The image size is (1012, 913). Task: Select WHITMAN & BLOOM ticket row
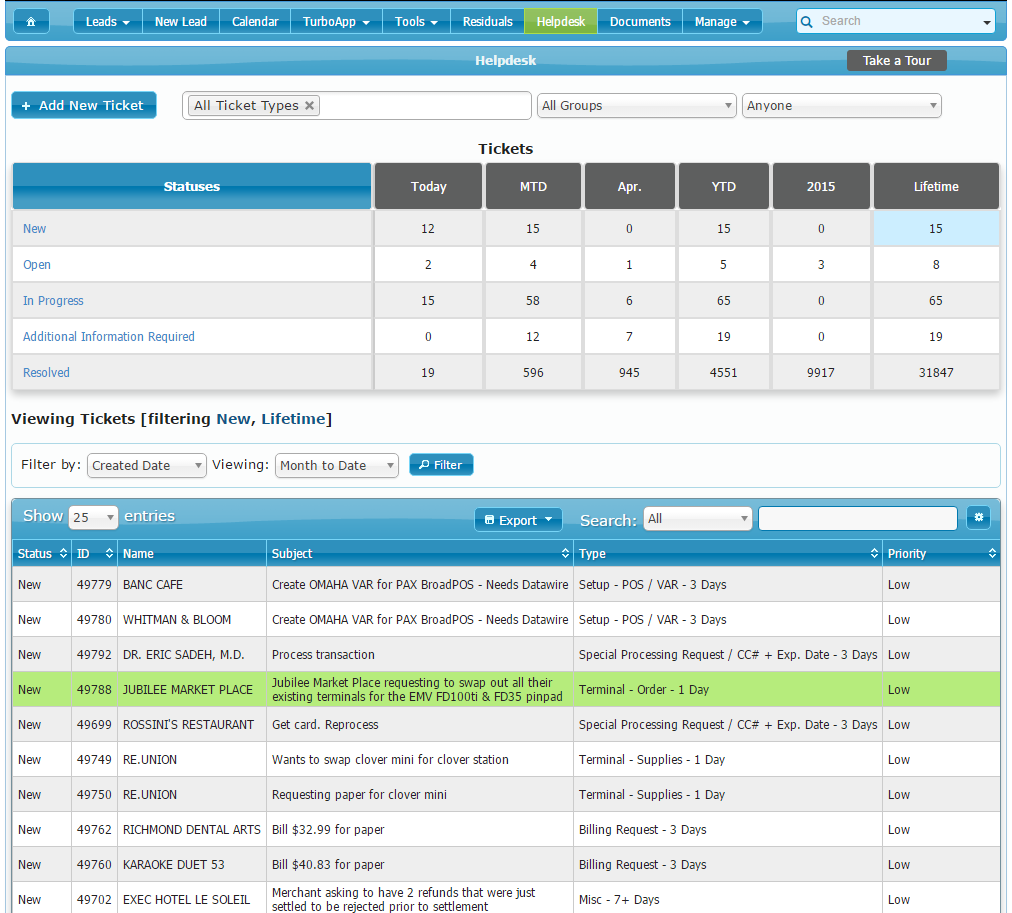(506, 619)
